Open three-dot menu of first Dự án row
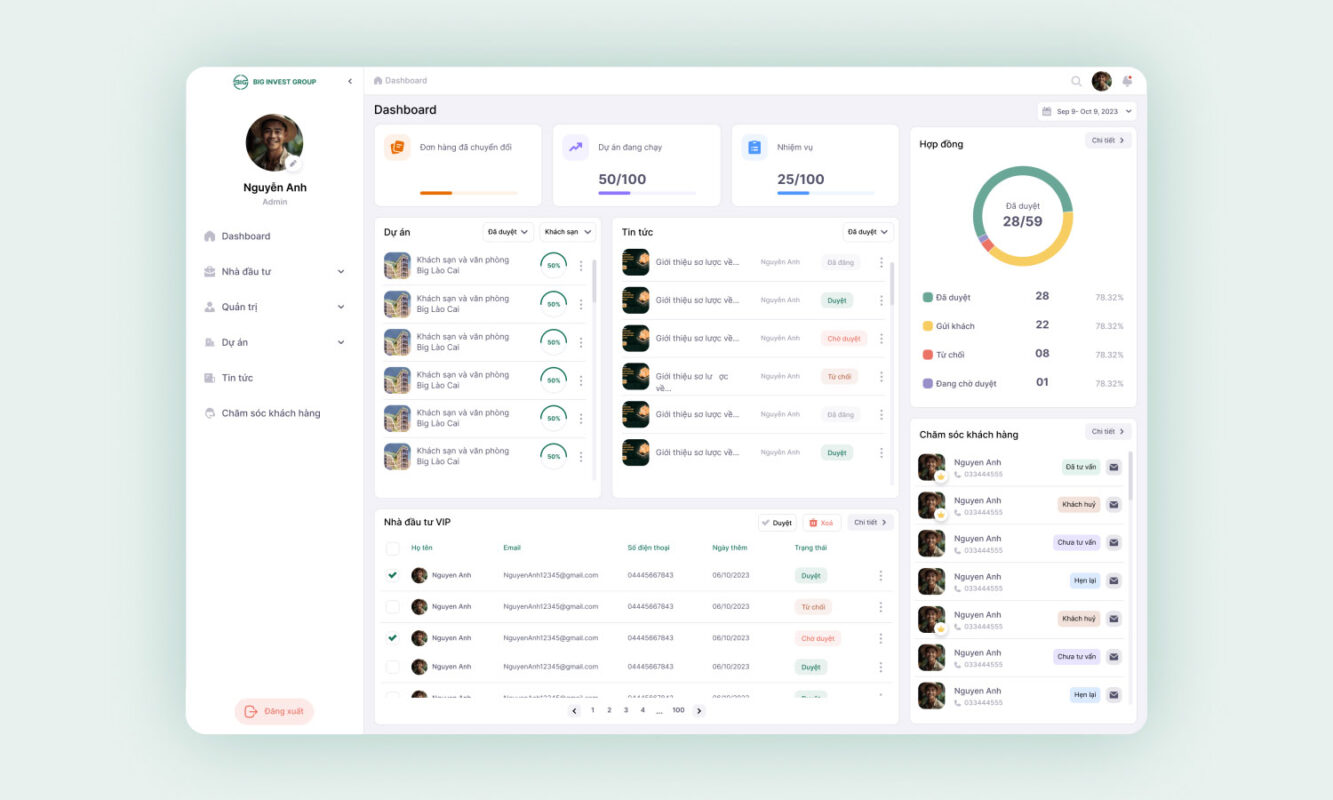This screenshot has width=1333, height=800. point(581,266)
